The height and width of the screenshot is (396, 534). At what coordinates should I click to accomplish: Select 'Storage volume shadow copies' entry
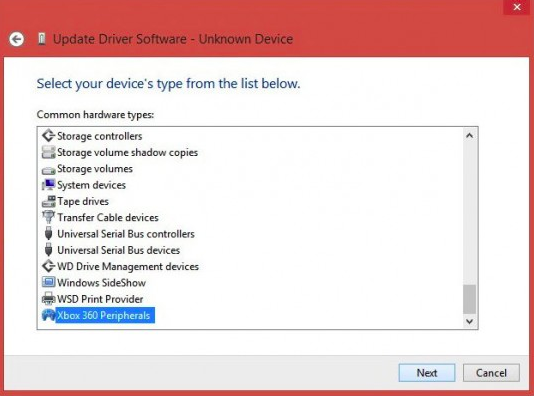(x=127, y=153)
